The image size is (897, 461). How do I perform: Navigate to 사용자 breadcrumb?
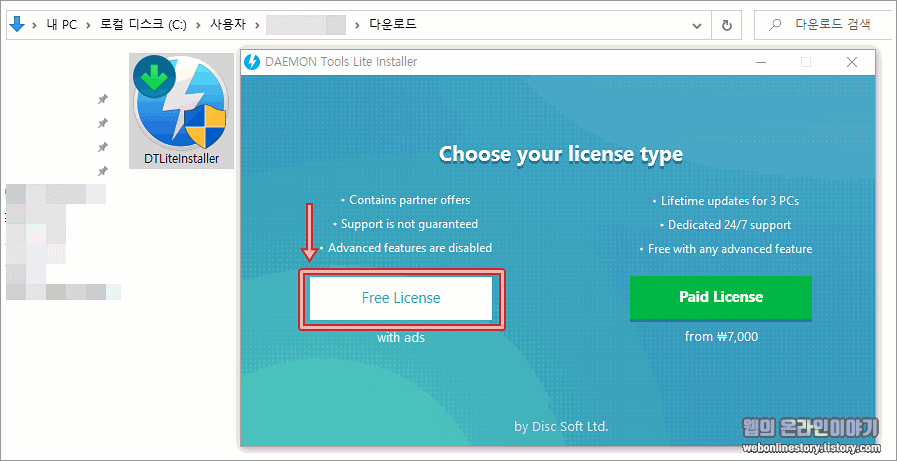pos(229,25)
